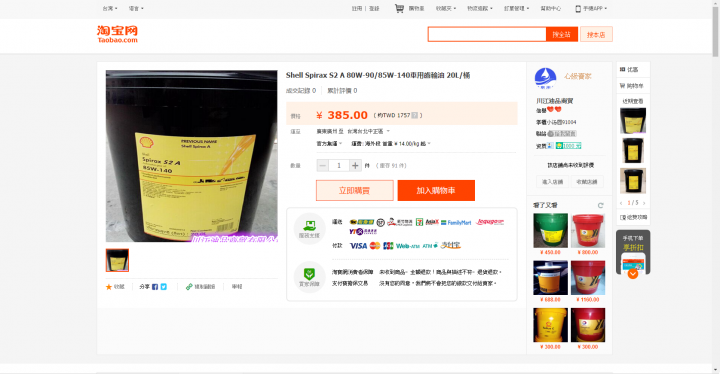Screen dimensions: 720x374
Task: Open the language dropdown in top bar
Action: [136, 8]
